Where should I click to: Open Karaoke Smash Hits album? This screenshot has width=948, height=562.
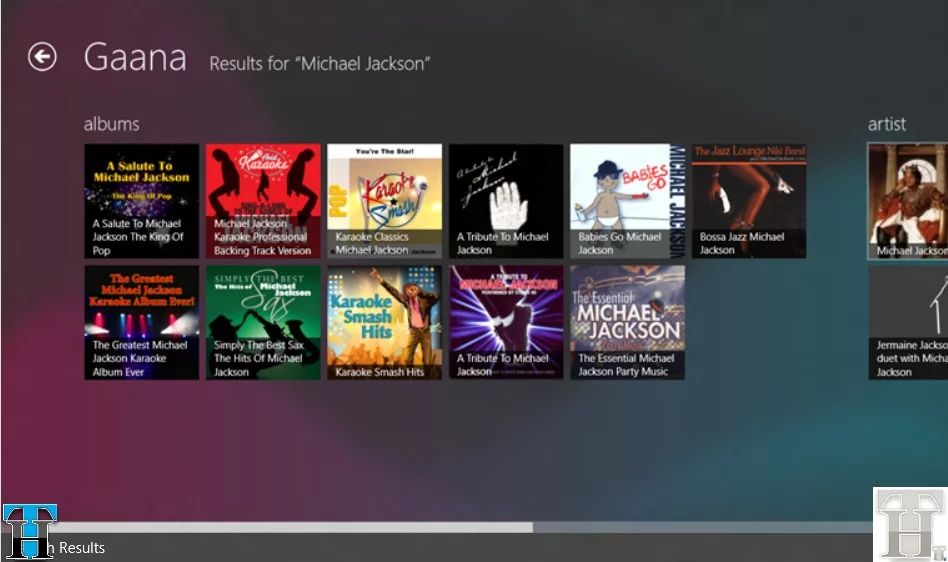tap(385, 323)
